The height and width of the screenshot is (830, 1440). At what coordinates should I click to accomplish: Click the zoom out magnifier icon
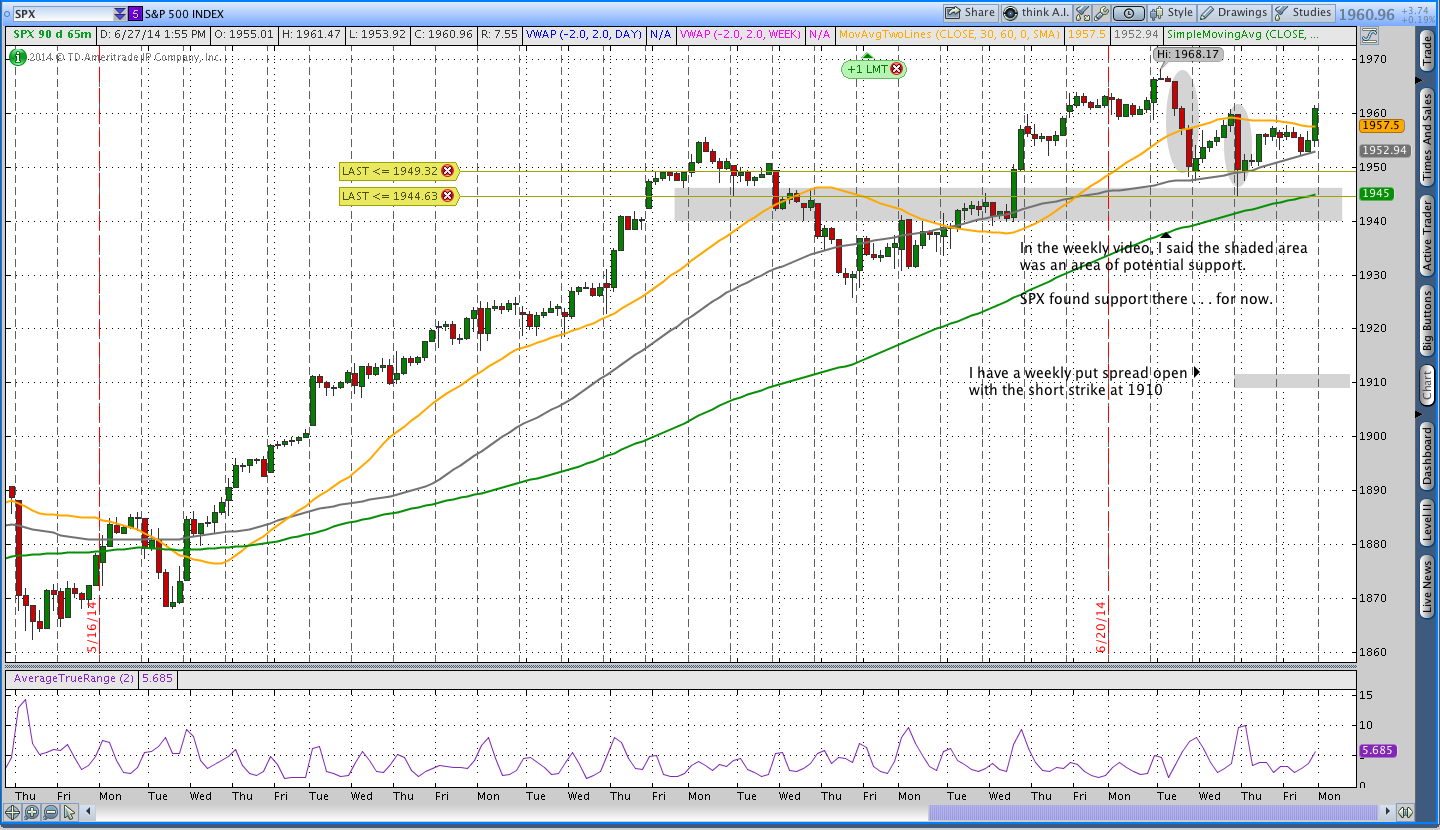point(49,812)
